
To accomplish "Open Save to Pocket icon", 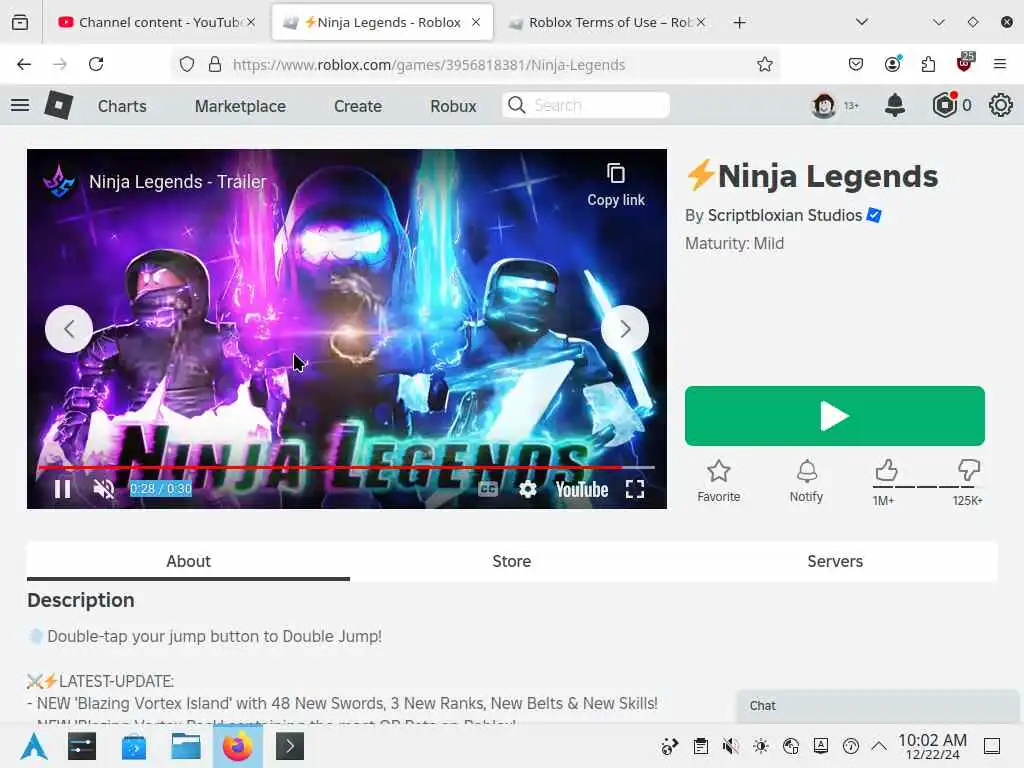I will 856,64.
